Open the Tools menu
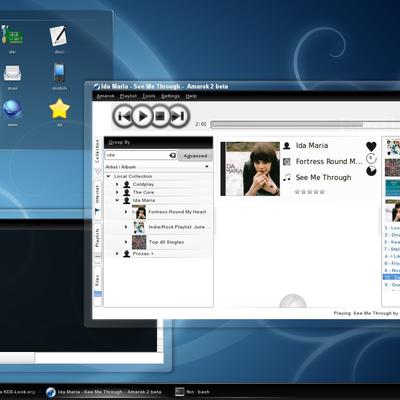This screenshot has width=400, height=400. 149,96
